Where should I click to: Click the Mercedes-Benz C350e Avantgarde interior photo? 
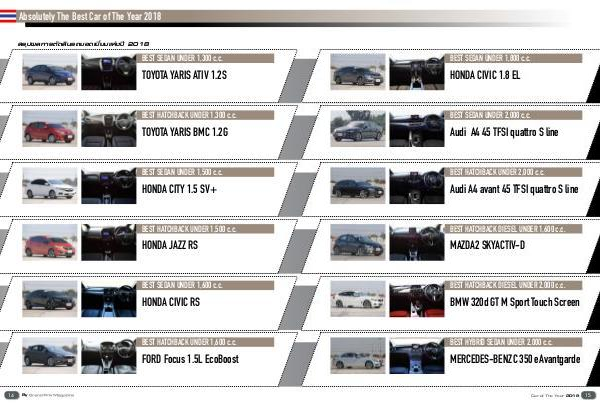pos(416,358)
